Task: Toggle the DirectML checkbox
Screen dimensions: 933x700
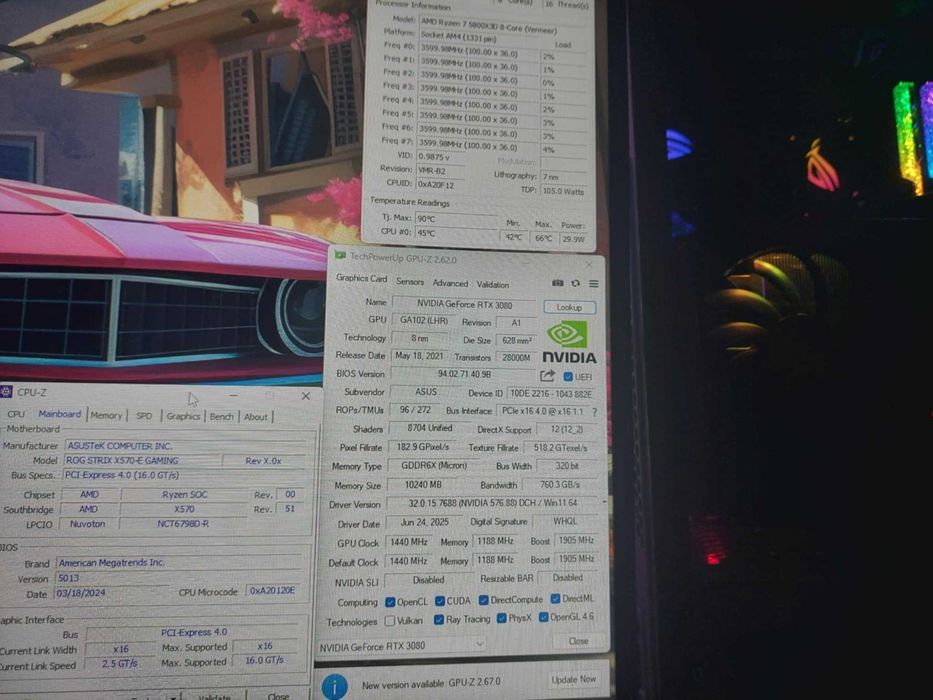Action: (555, 599)
